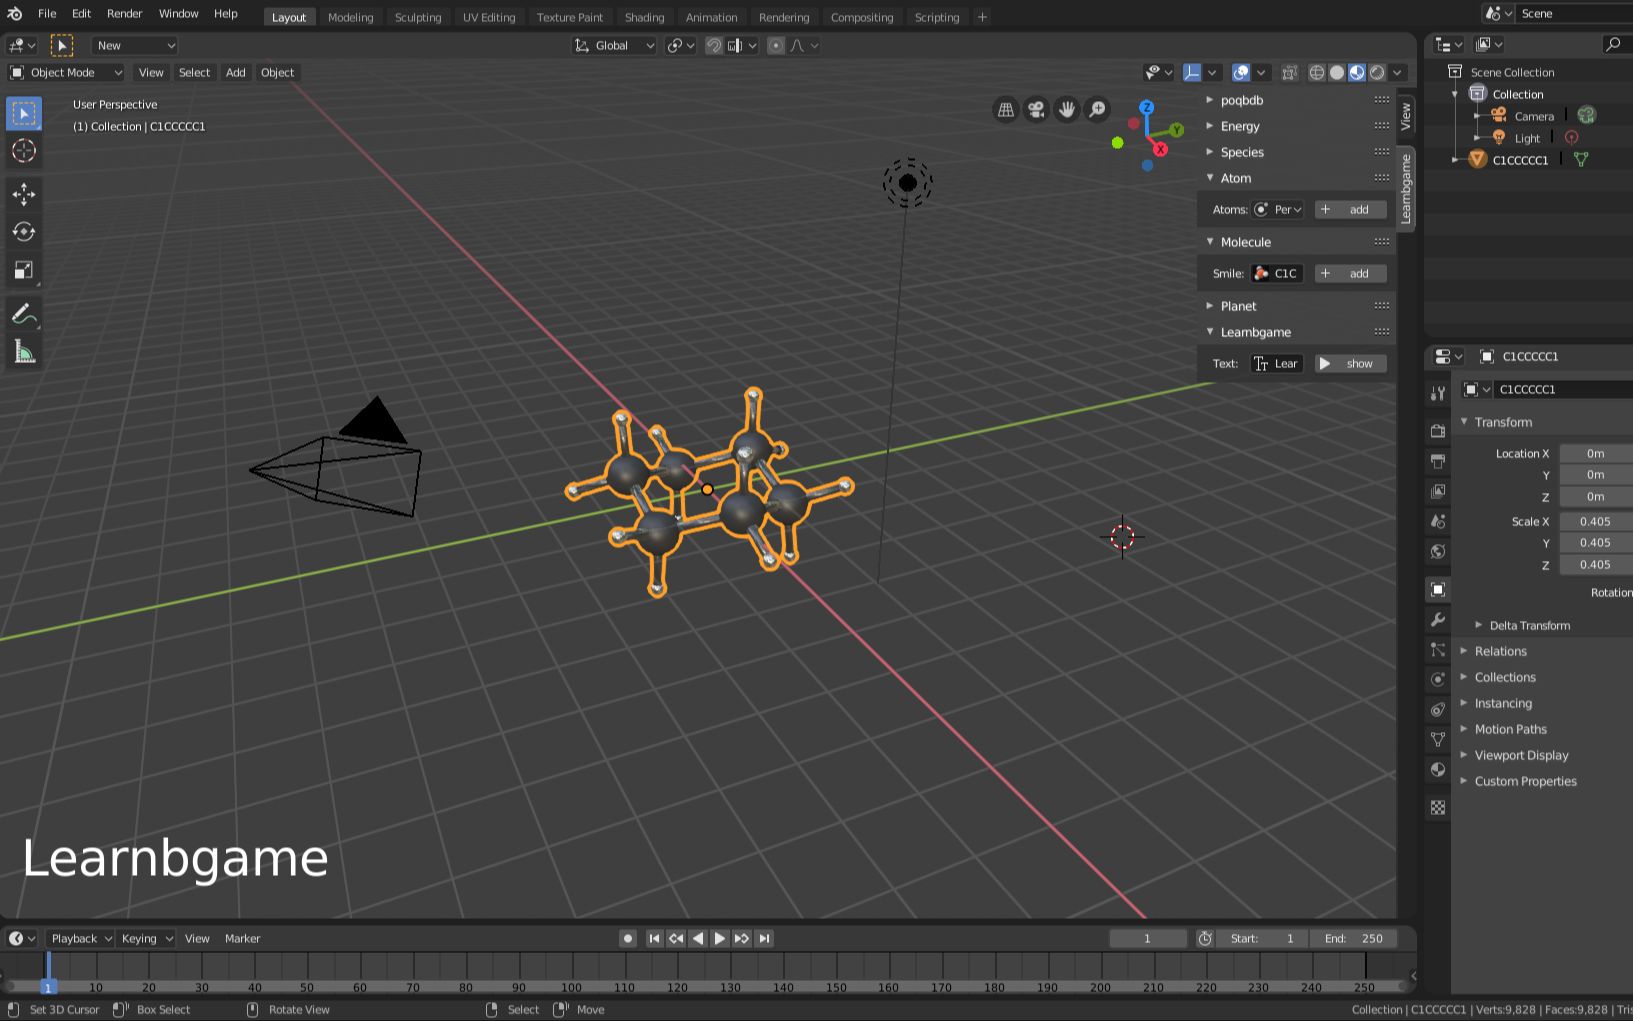Open the Modifier properties wrench tab
Image resolution: width=1633 pixels, height=1021 pixels.
pyautogui.click(x=1437, y=620)
